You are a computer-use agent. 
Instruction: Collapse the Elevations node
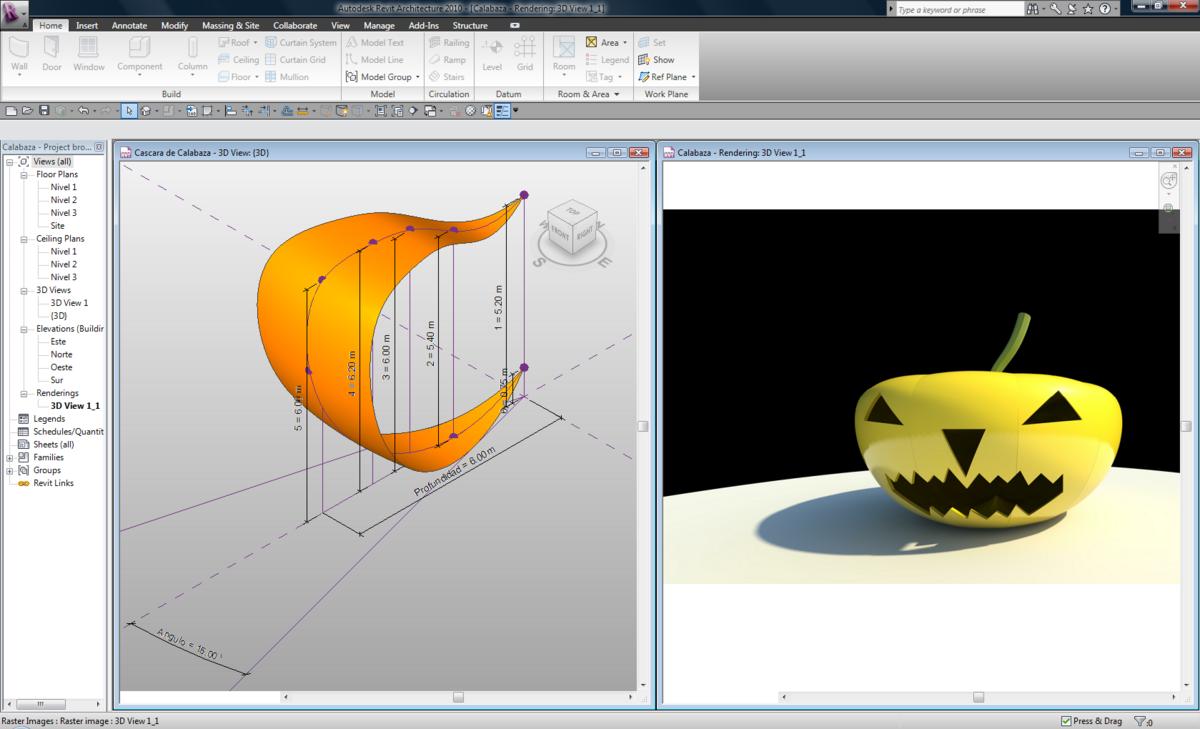pos(25,328)
